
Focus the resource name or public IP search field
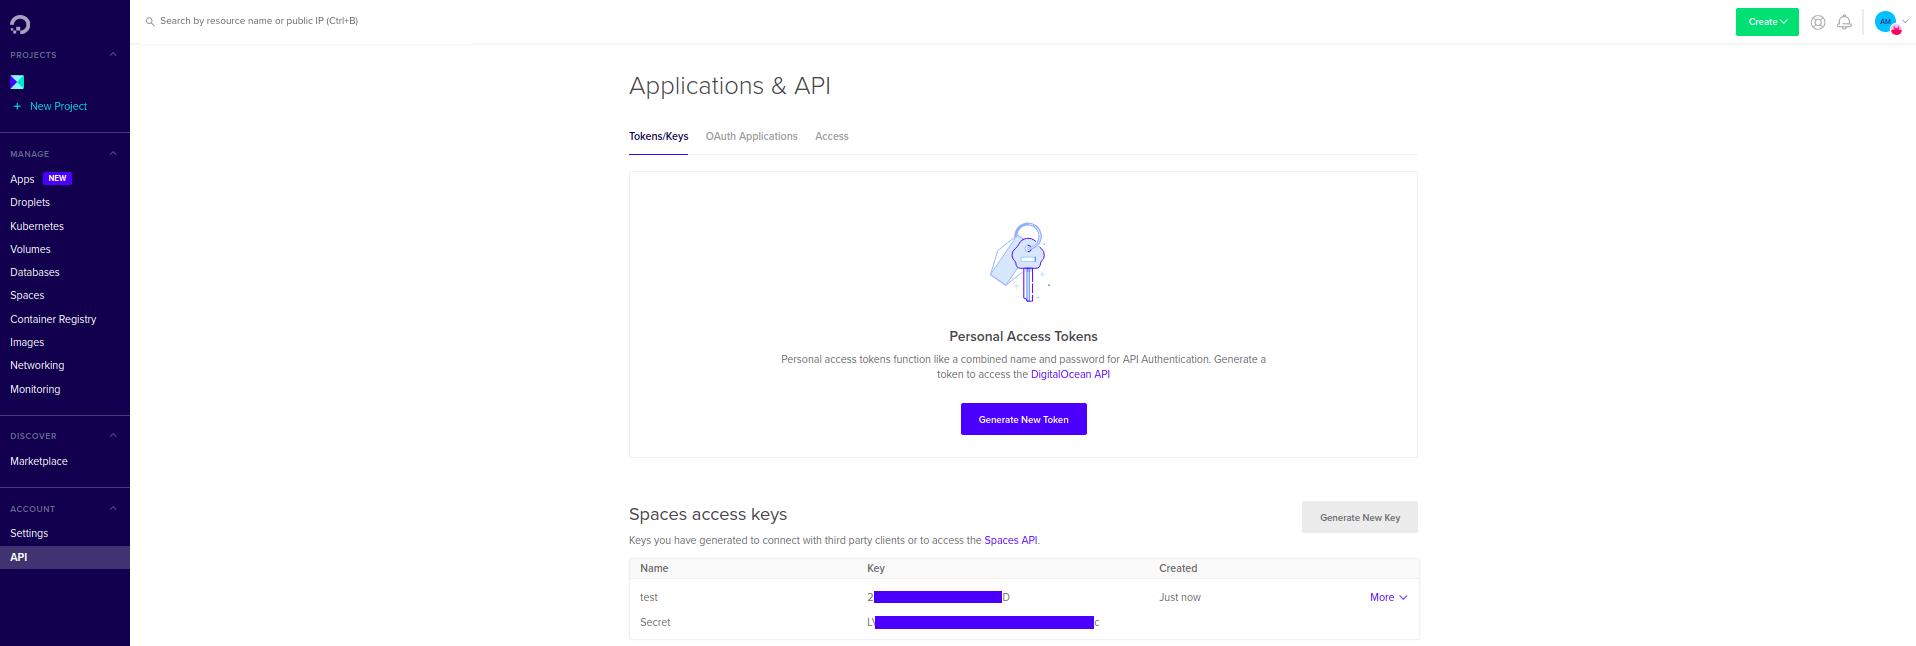click(259, 21)
